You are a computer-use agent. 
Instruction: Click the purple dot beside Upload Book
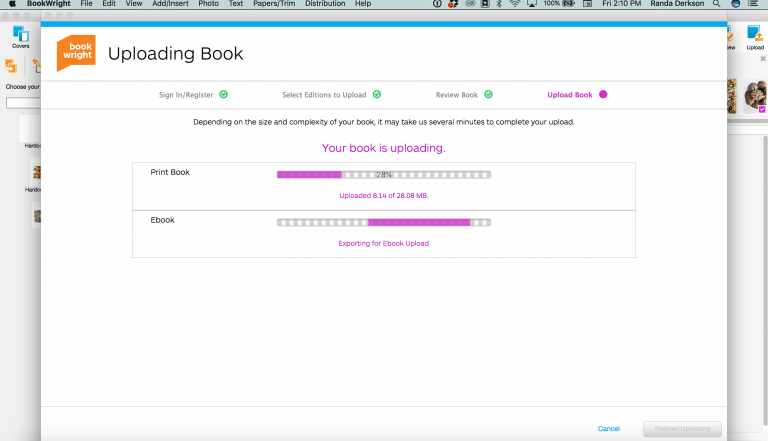click(x=603, y=94)
